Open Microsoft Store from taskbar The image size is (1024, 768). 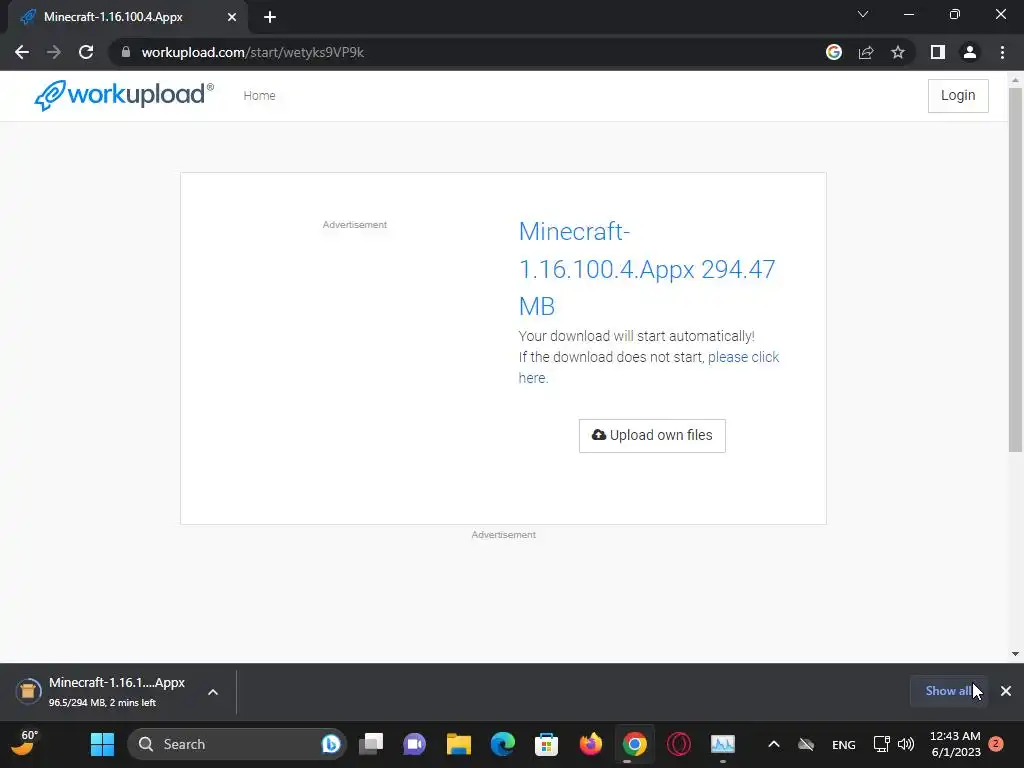(x=546, y=744)
